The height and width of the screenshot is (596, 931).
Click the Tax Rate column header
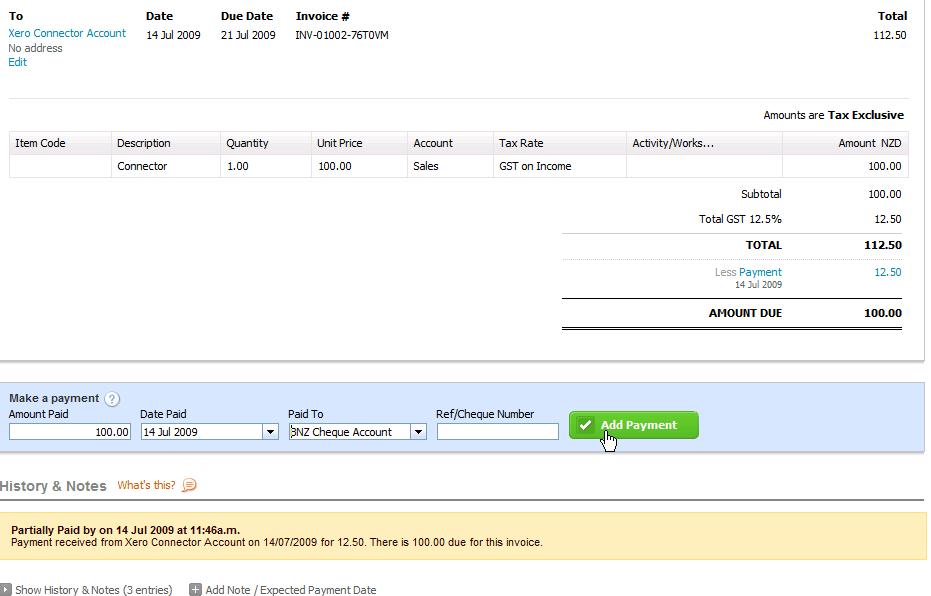coord(559,143)
